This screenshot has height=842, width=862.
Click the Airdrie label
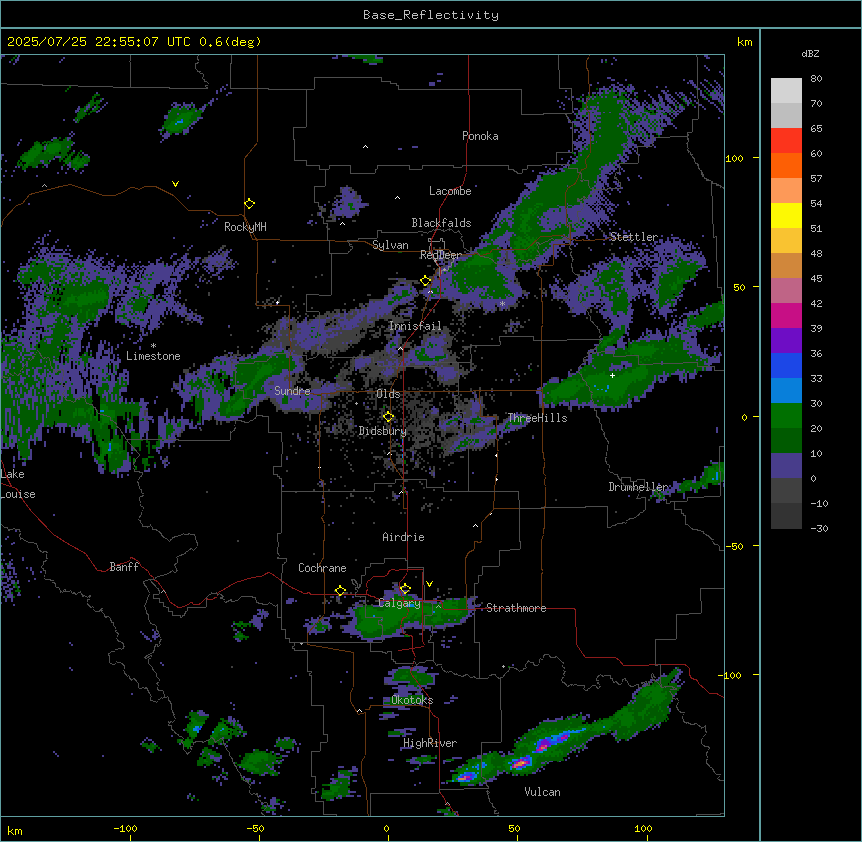point(403,537)
